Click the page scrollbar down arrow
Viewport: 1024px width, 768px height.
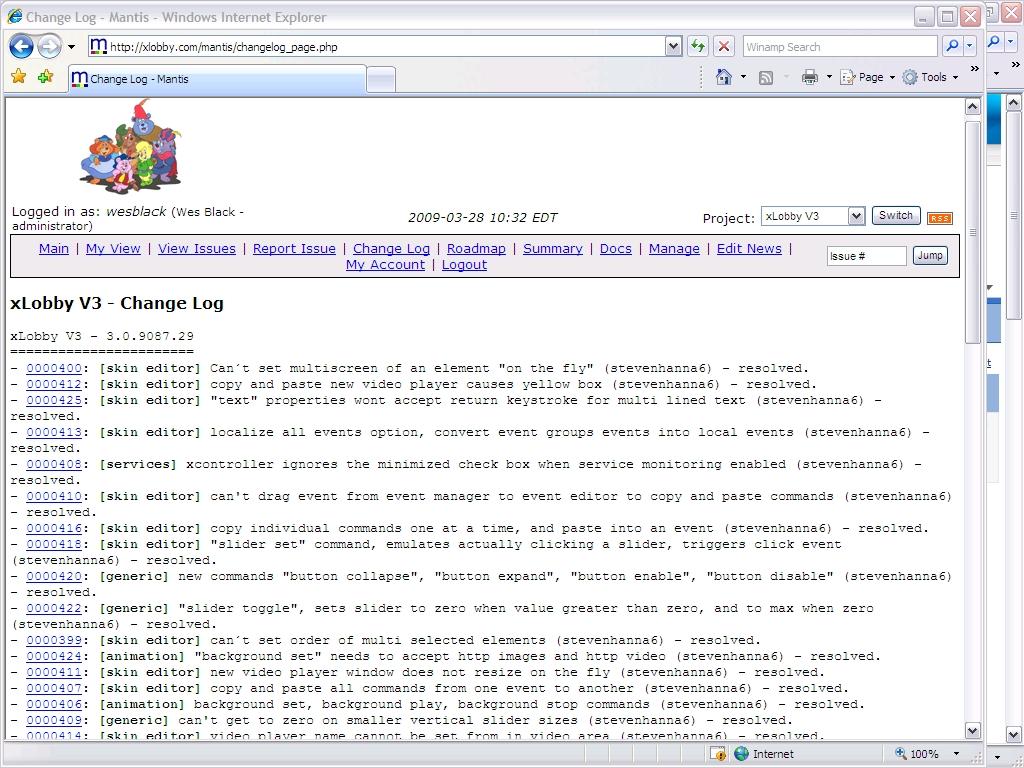[972, 731]
